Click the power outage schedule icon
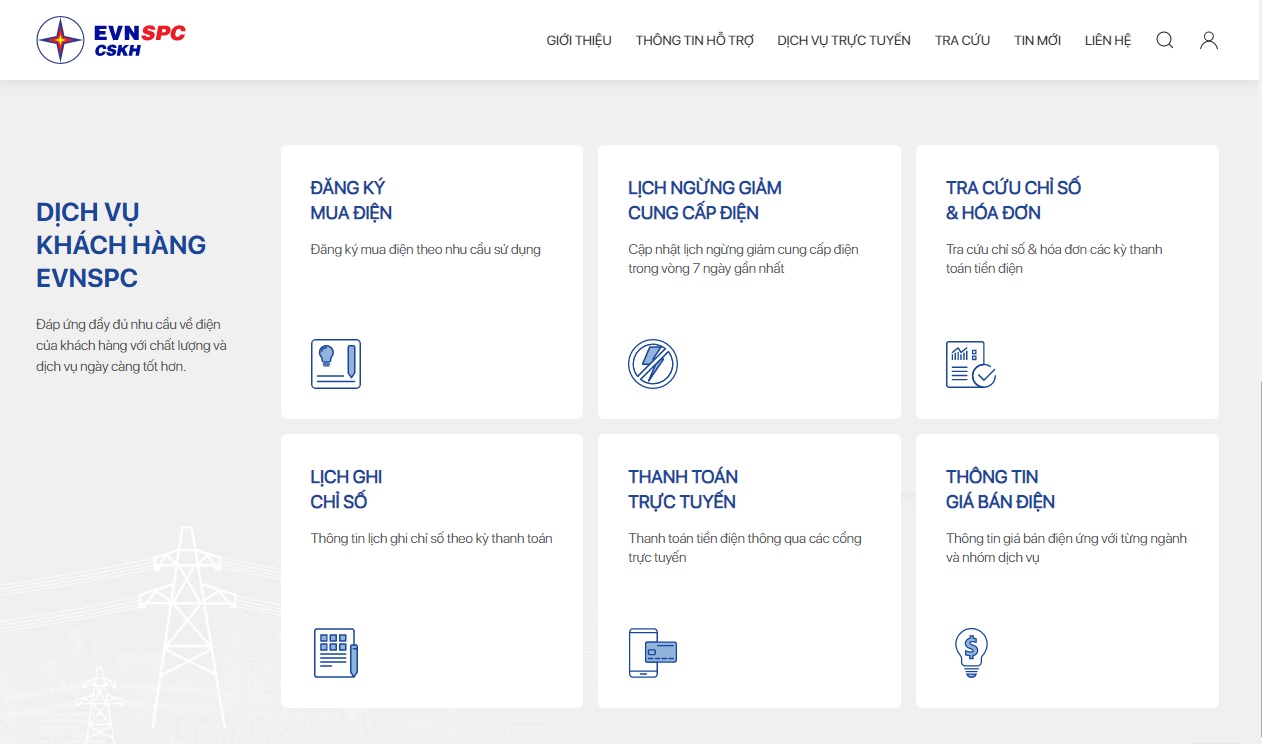The width and height of the screenshot is (1262, 744). coord(653,364)
